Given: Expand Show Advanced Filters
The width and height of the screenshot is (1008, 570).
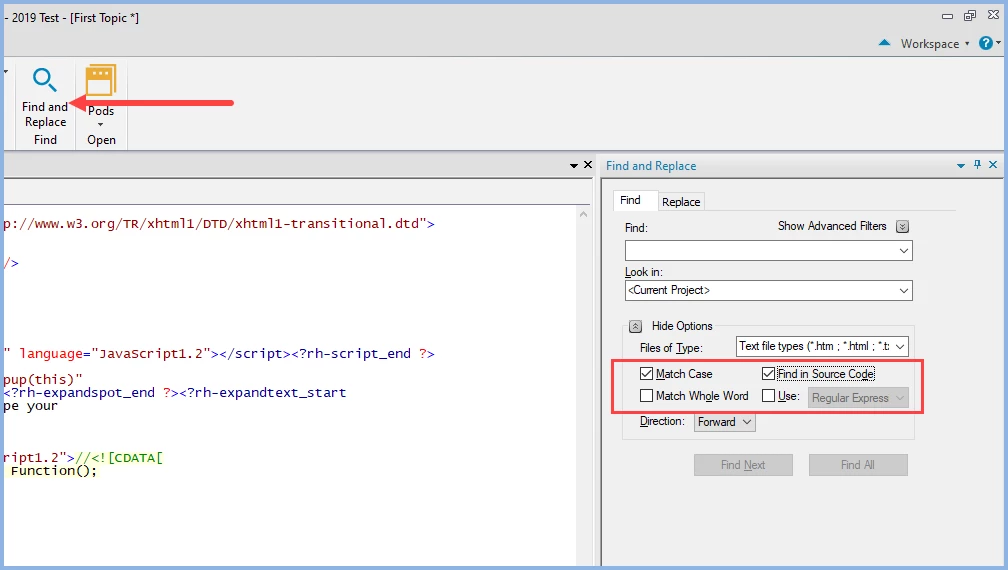Looking at the screenshot, I should 903,226.
